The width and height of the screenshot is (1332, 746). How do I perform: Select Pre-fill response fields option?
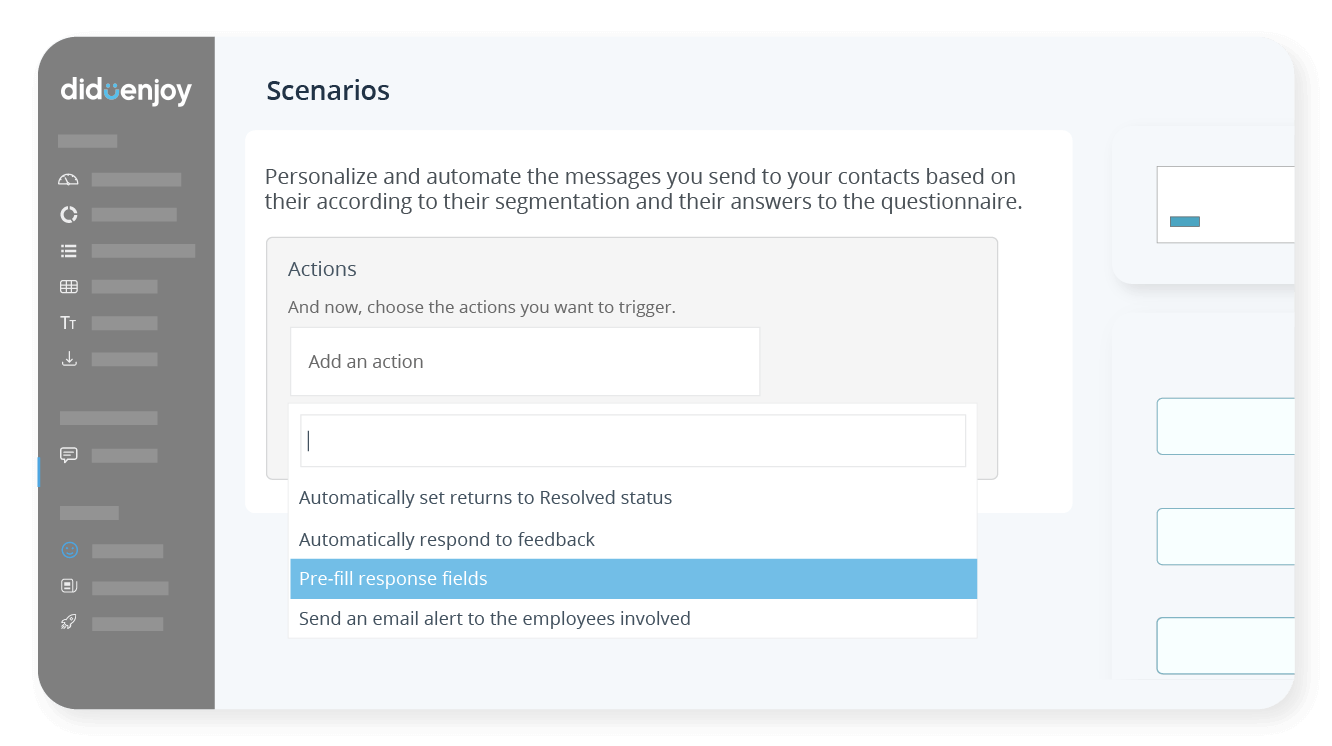(x=633, y=578)
